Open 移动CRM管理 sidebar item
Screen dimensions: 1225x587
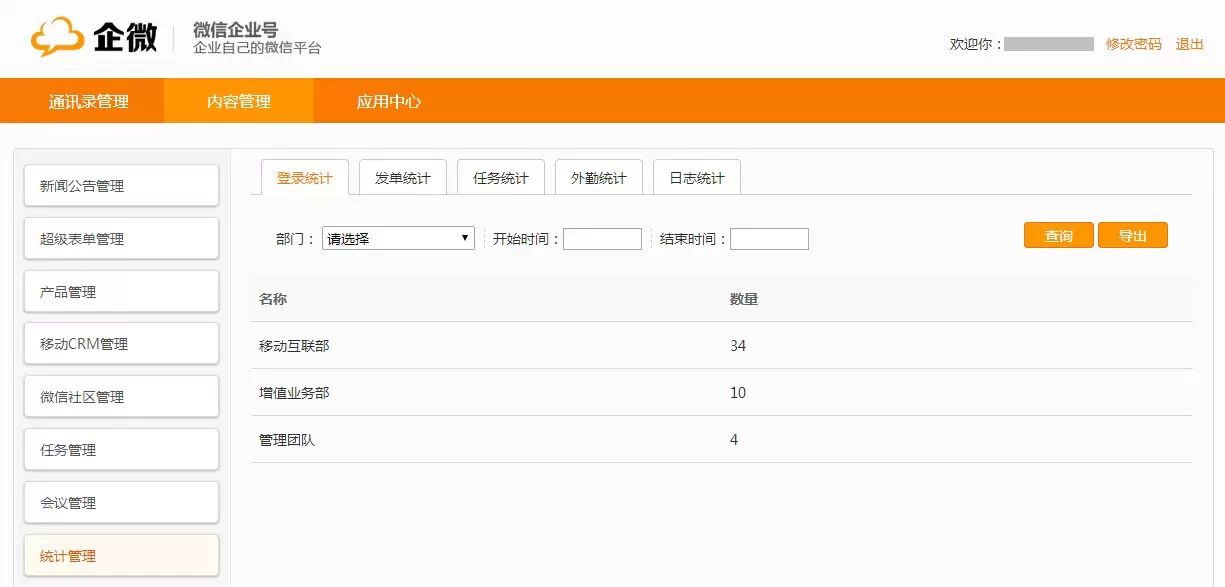point(121,344)
